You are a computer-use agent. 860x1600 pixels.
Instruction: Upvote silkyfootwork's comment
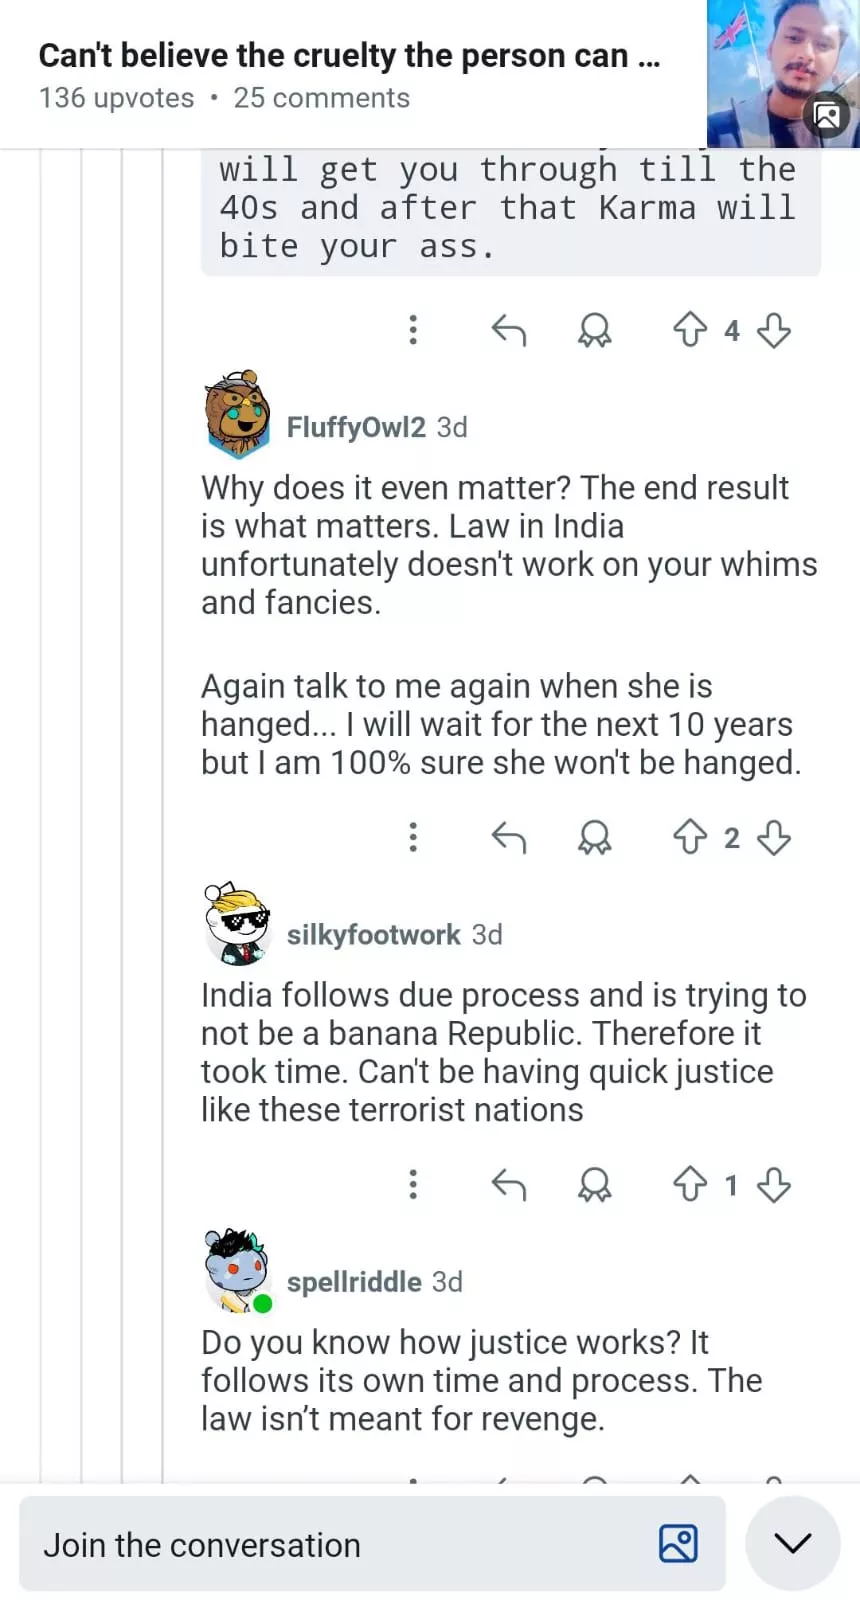pos(690,1184)
